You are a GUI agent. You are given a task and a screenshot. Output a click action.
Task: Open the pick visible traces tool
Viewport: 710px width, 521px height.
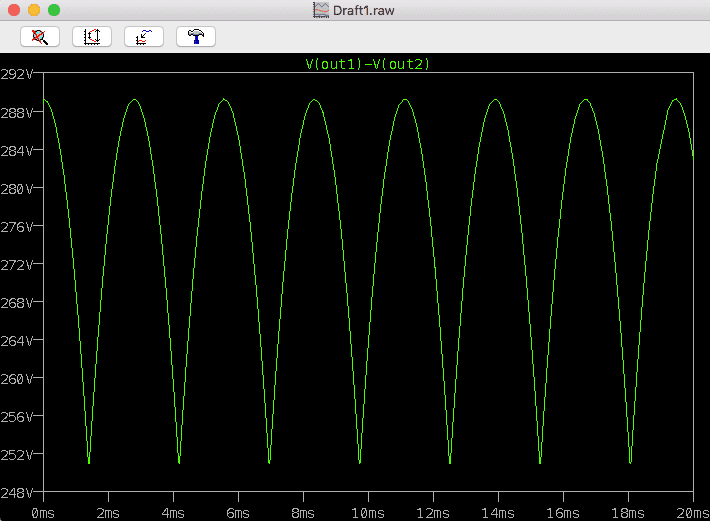click(144, 36)
